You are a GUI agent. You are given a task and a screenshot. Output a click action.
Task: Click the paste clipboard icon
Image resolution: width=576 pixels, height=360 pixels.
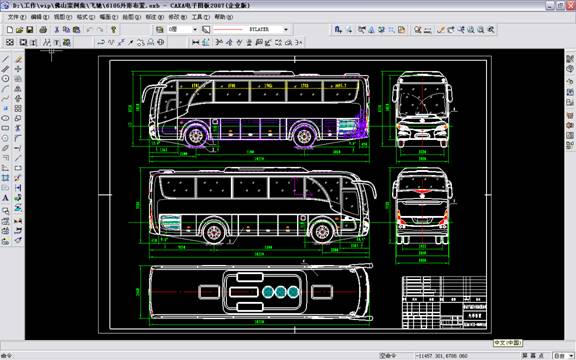76,29
